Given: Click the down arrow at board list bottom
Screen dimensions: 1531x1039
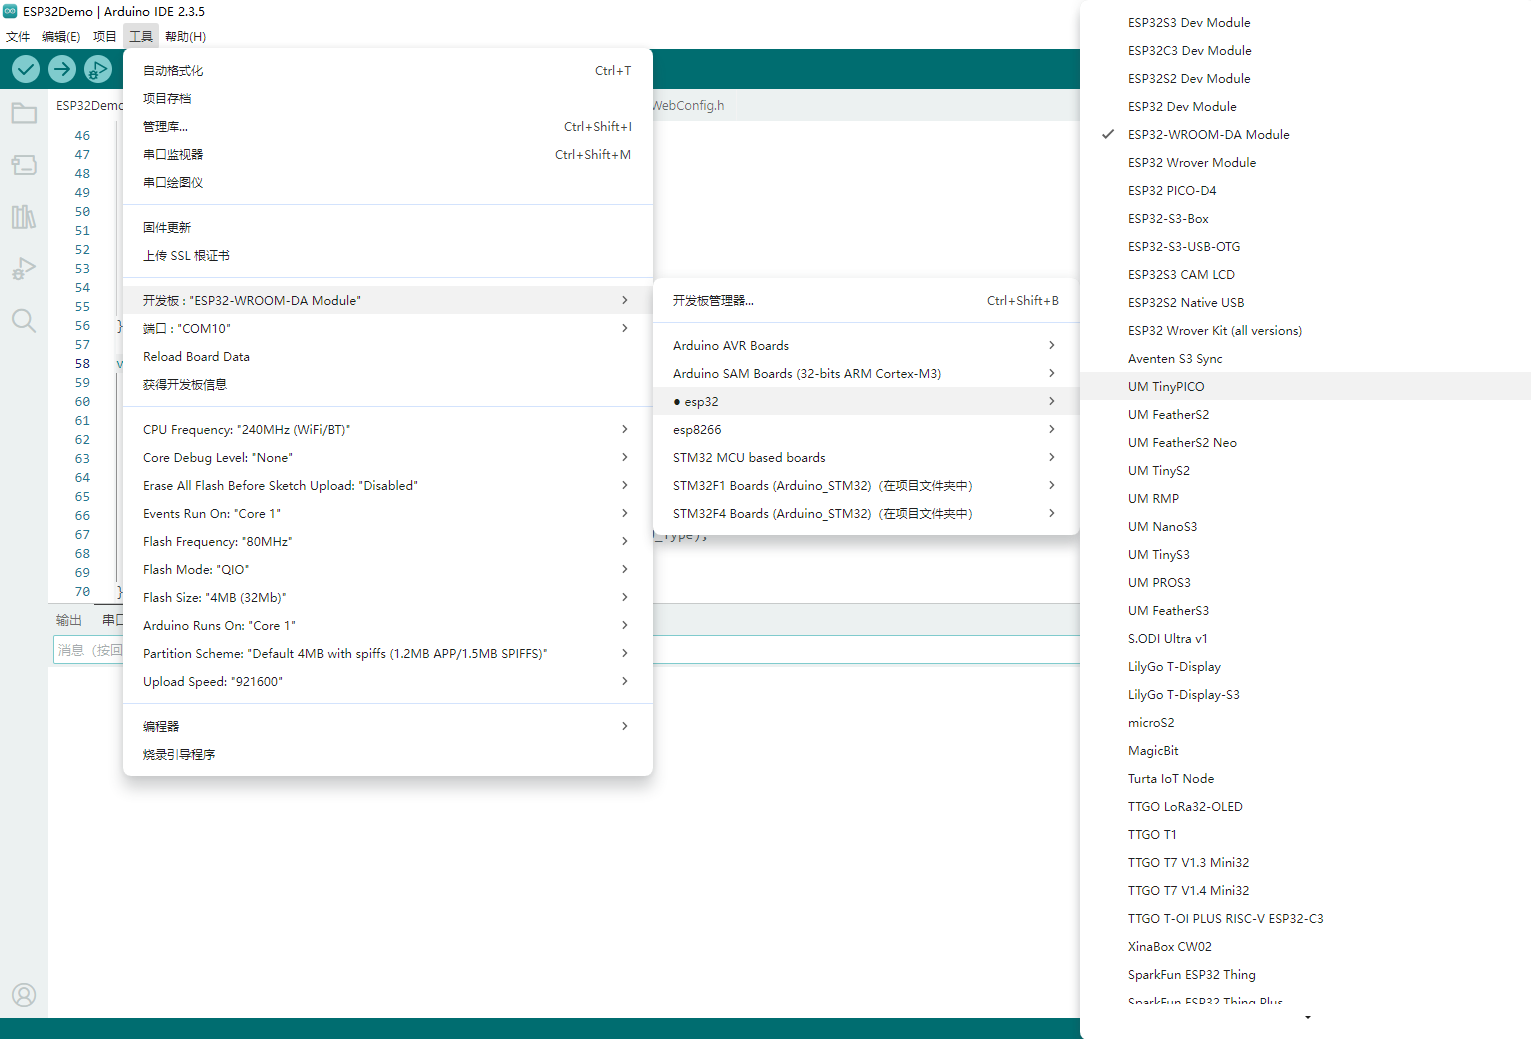Looking at the screenshot, I should [x=1307, y=1018].
